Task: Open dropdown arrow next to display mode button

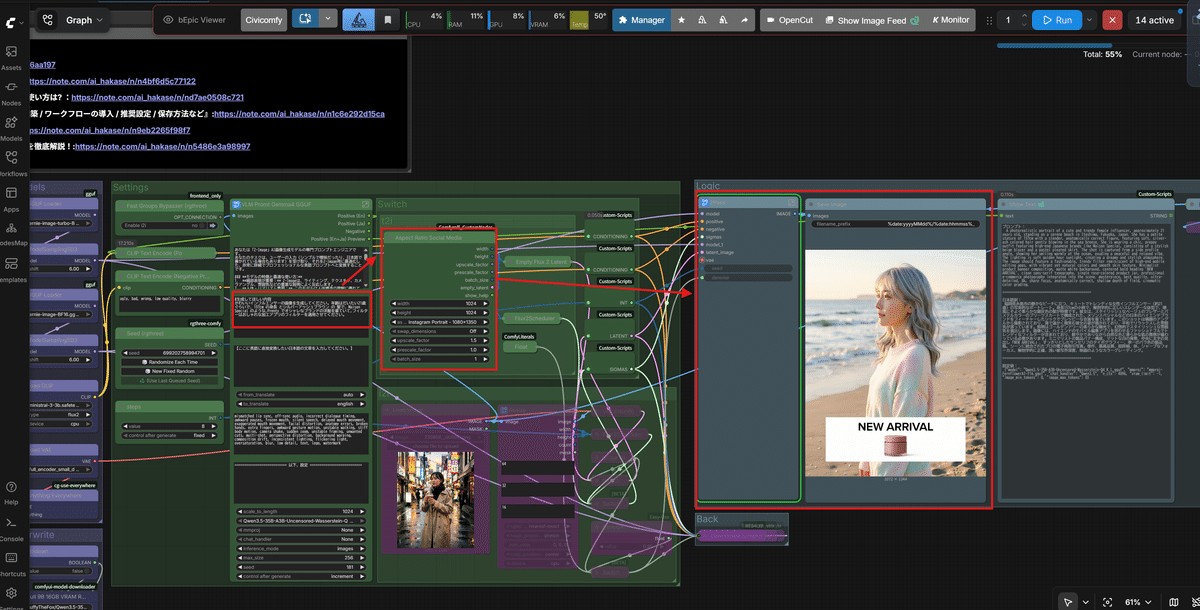Action: click(x=328, y=19)
